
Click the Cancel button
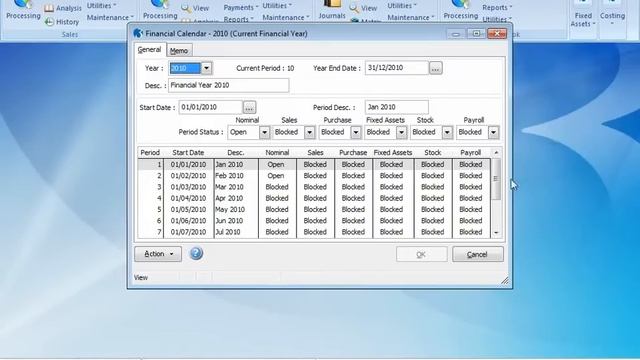click(478, 254)
